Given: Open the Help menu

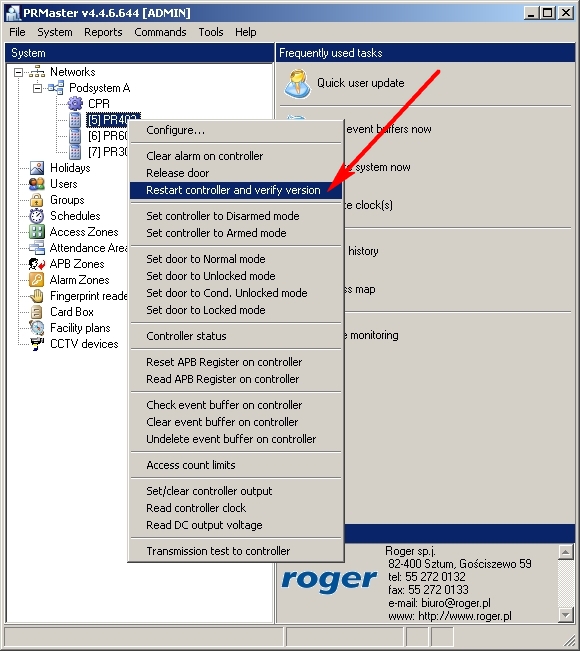Looking at the screenshot, I should point(245,32).
